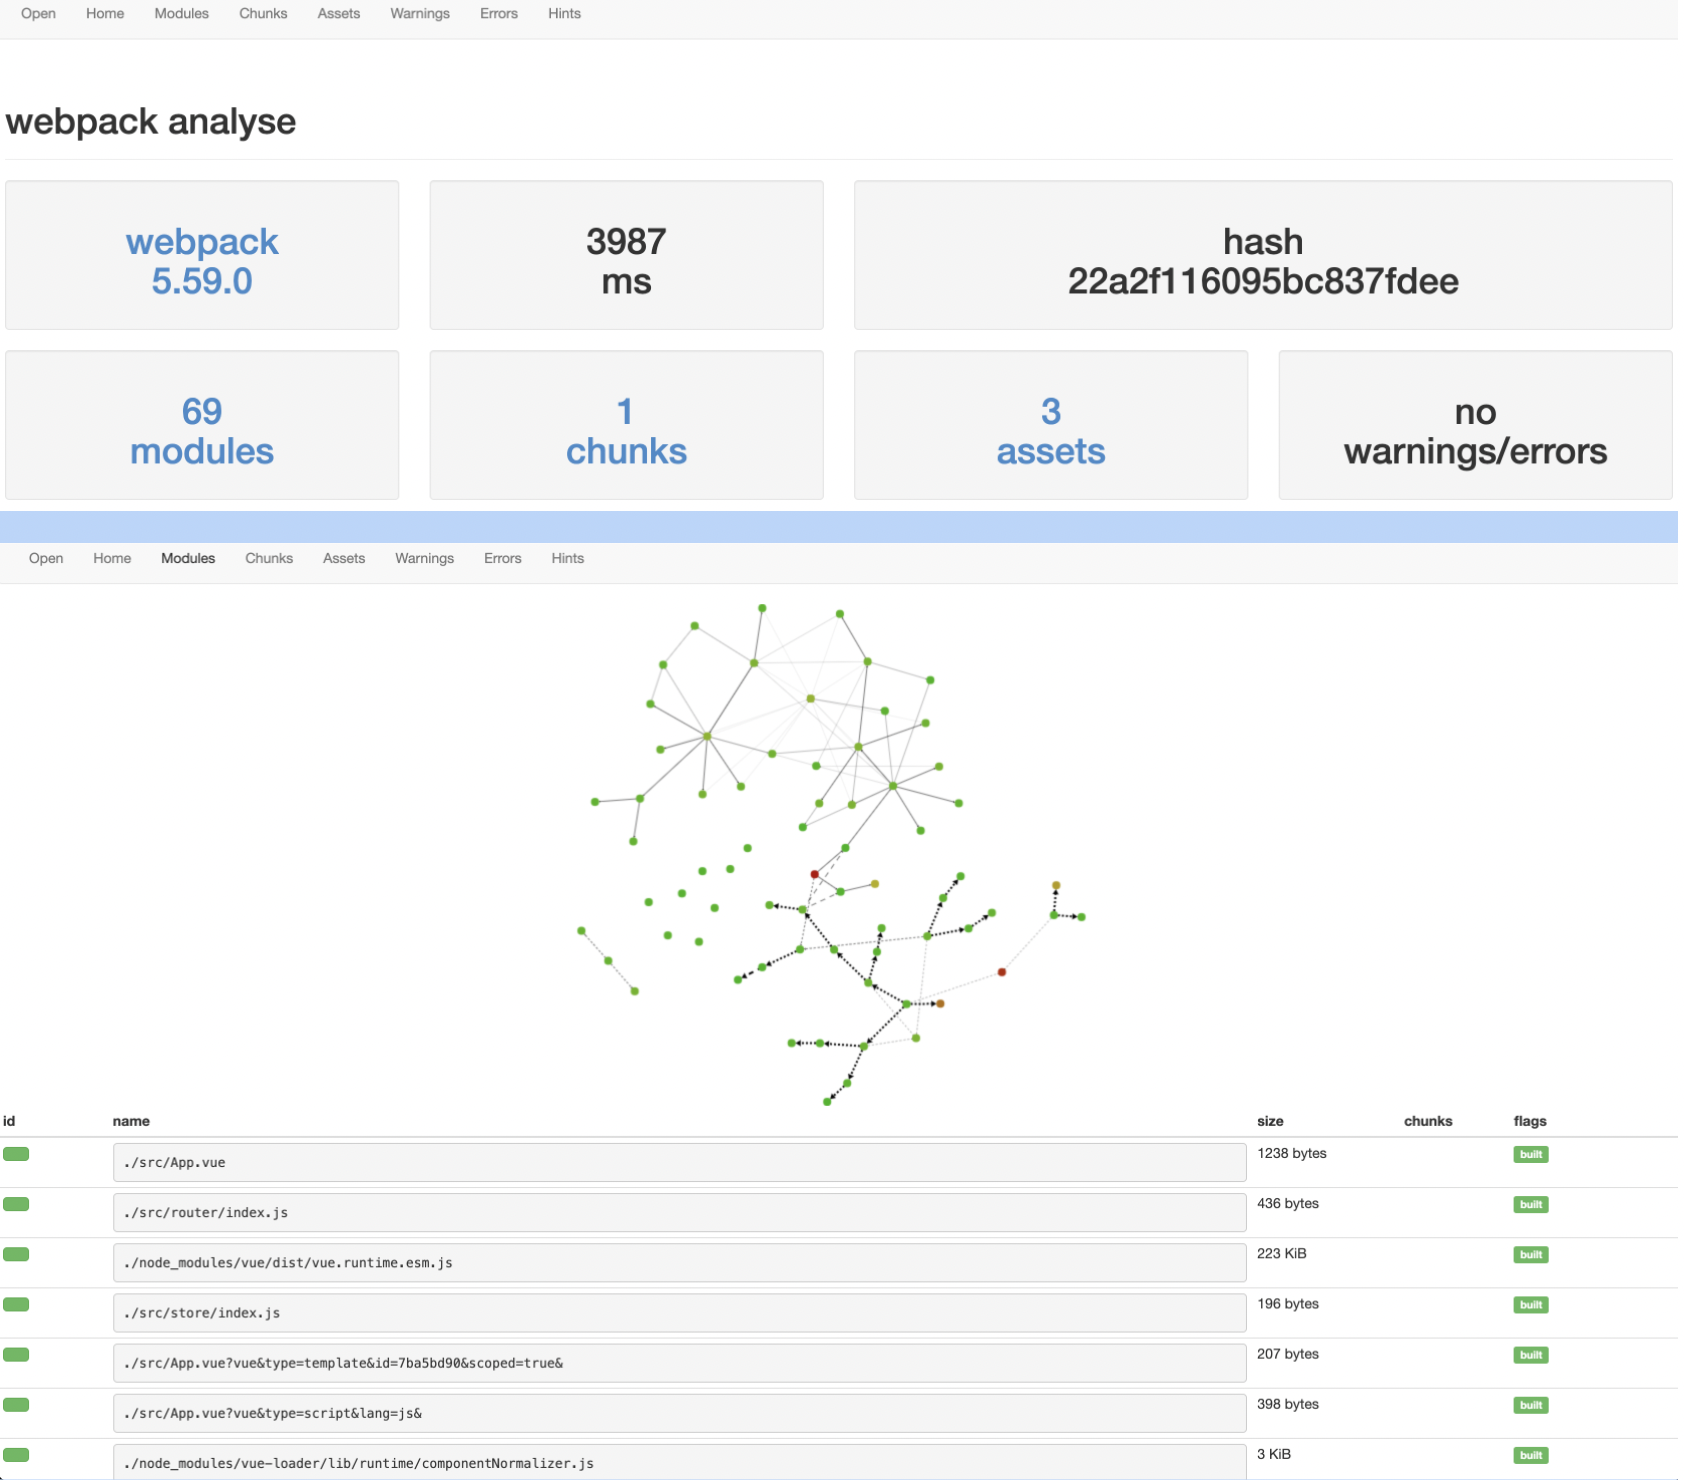Viewport: 1684px width, 1480px height.
Task: Switch to Hints tab above the graph
Action: coord(567,559)
